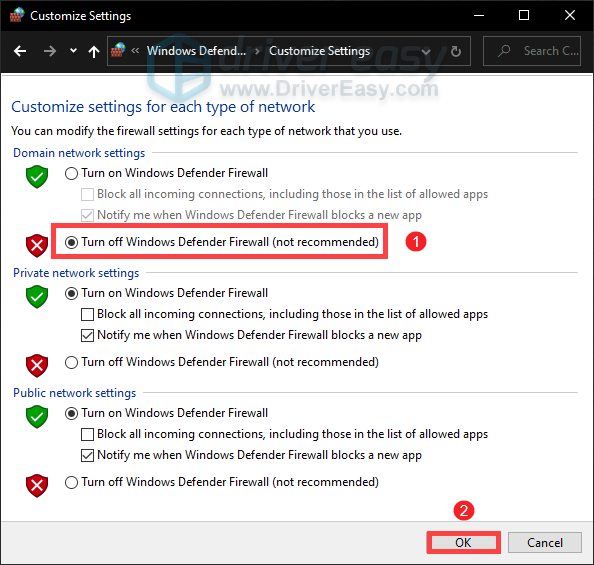This screenshot has height=565, width=594.
Task: Go back using the back arrow
Action: click(20, 51)
